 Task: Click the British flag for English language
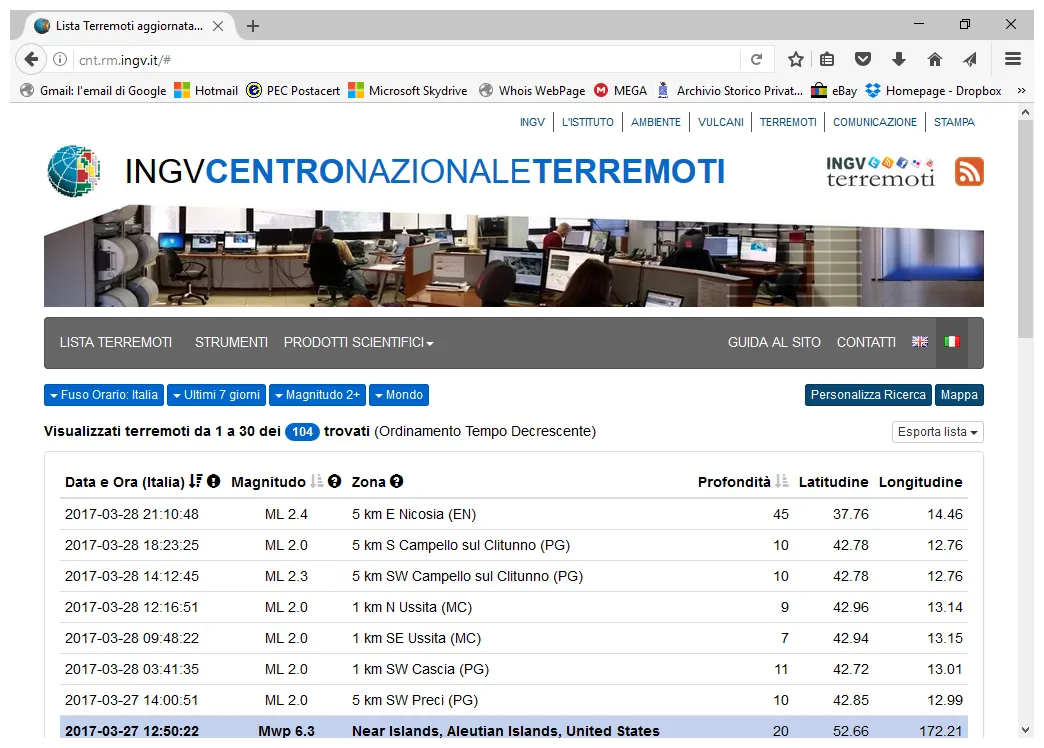[x=919, y=341]
